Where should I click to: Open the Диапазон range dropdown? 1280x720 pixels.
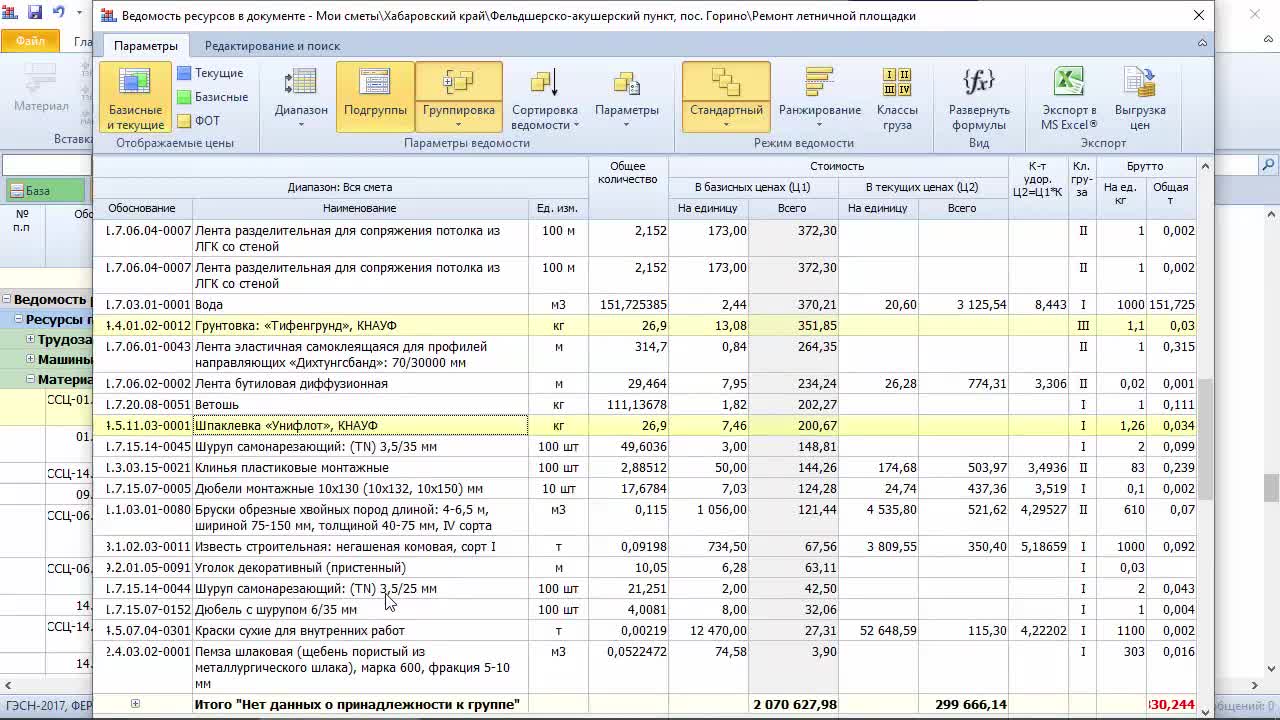[301, 97]
